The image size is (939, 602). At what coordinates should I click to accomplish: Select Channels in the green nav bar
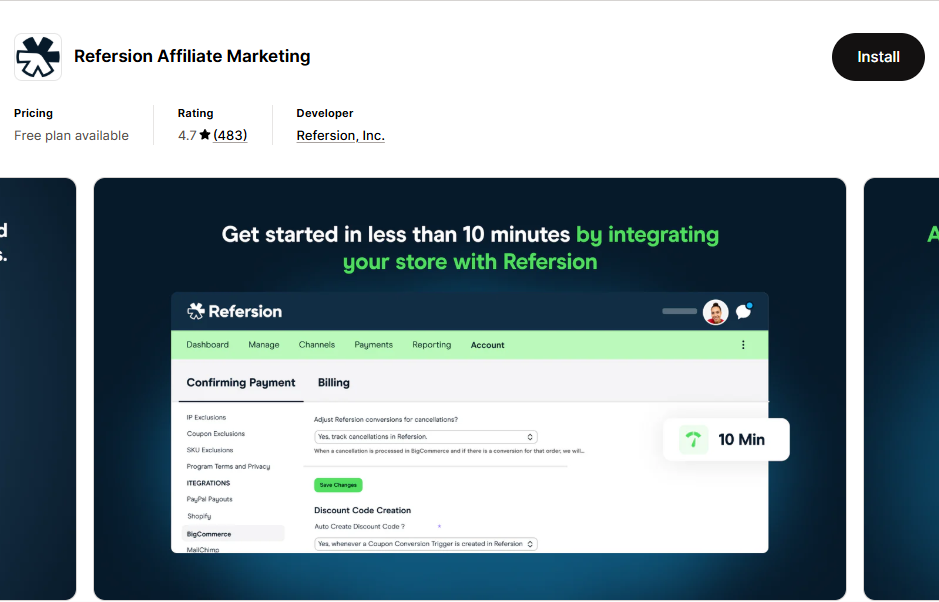coord(317,345)
